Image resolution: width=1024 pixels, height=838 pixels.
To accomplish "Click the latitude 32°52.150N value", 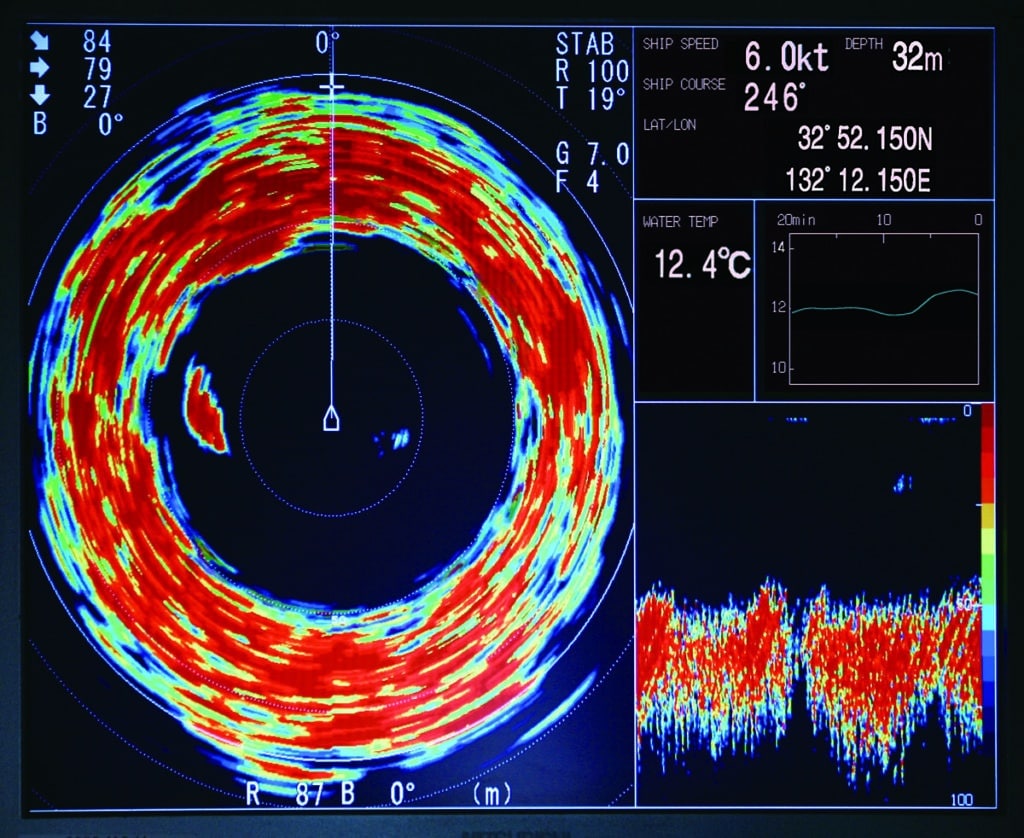I will 863,138.
